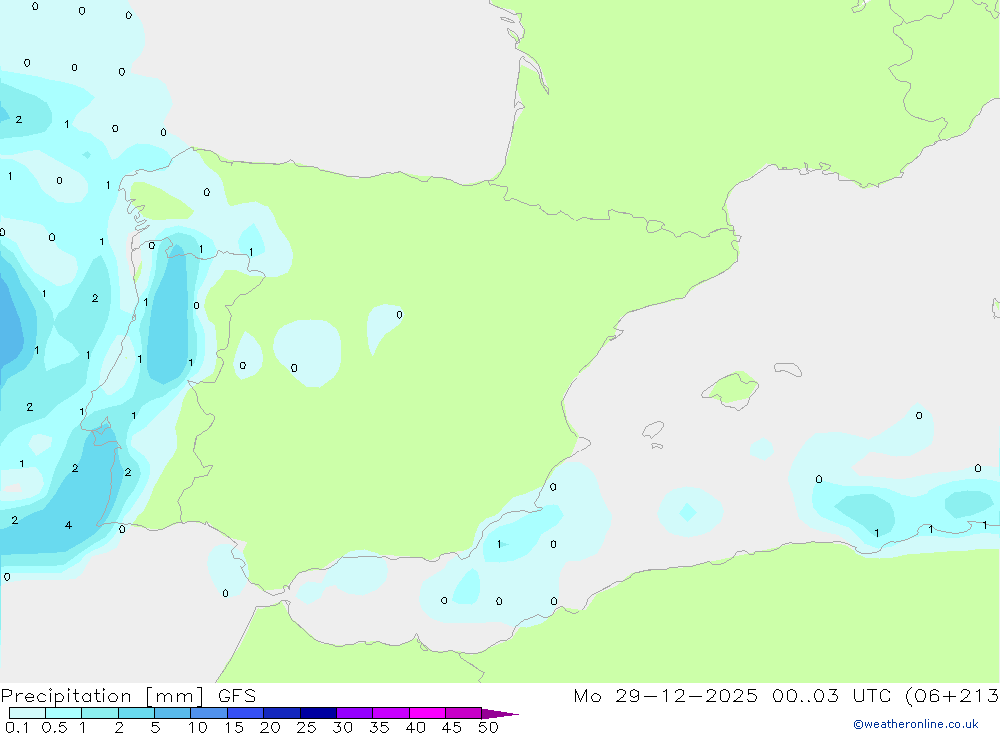This screenshot has width=1000, height=733.
Task: Pick the 10–15 mm legend swatch
Action: coord(209,713)
